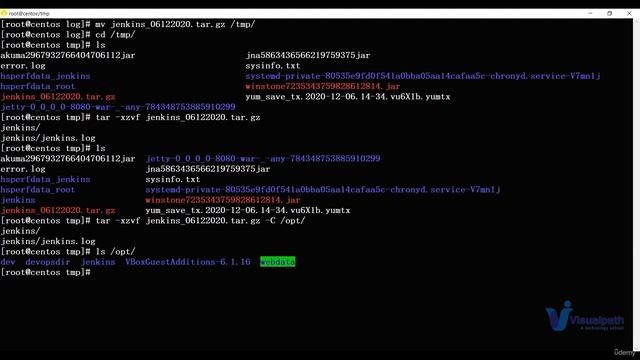Click 'sysinfo.txt' in the second ls output
Image resolution: width=640 pixels, height=360 pixels.
[173, 179]
